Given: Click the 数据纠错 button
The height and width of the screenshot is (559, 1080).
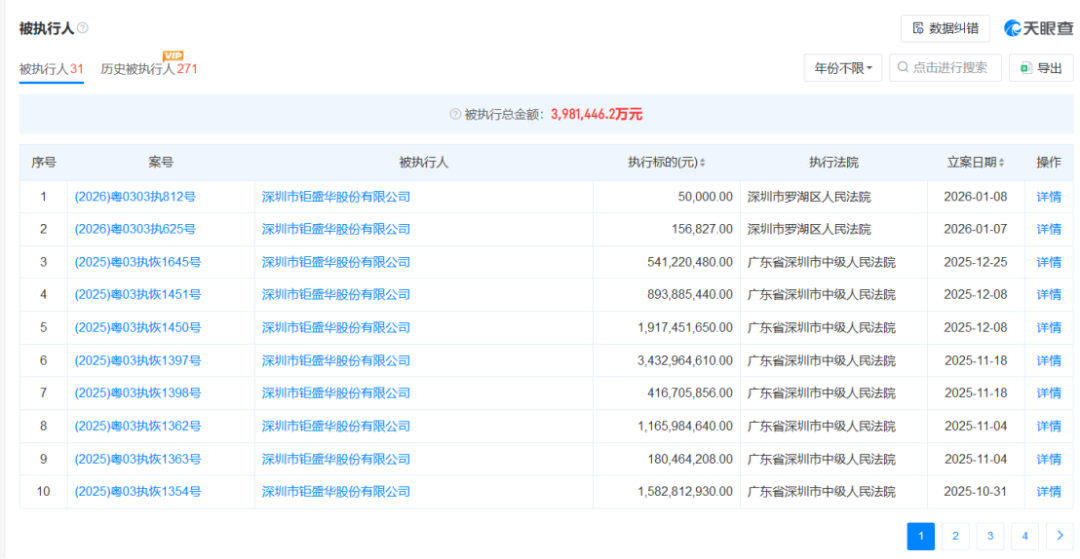Looking at the screenshot, I should click(945, 28).
